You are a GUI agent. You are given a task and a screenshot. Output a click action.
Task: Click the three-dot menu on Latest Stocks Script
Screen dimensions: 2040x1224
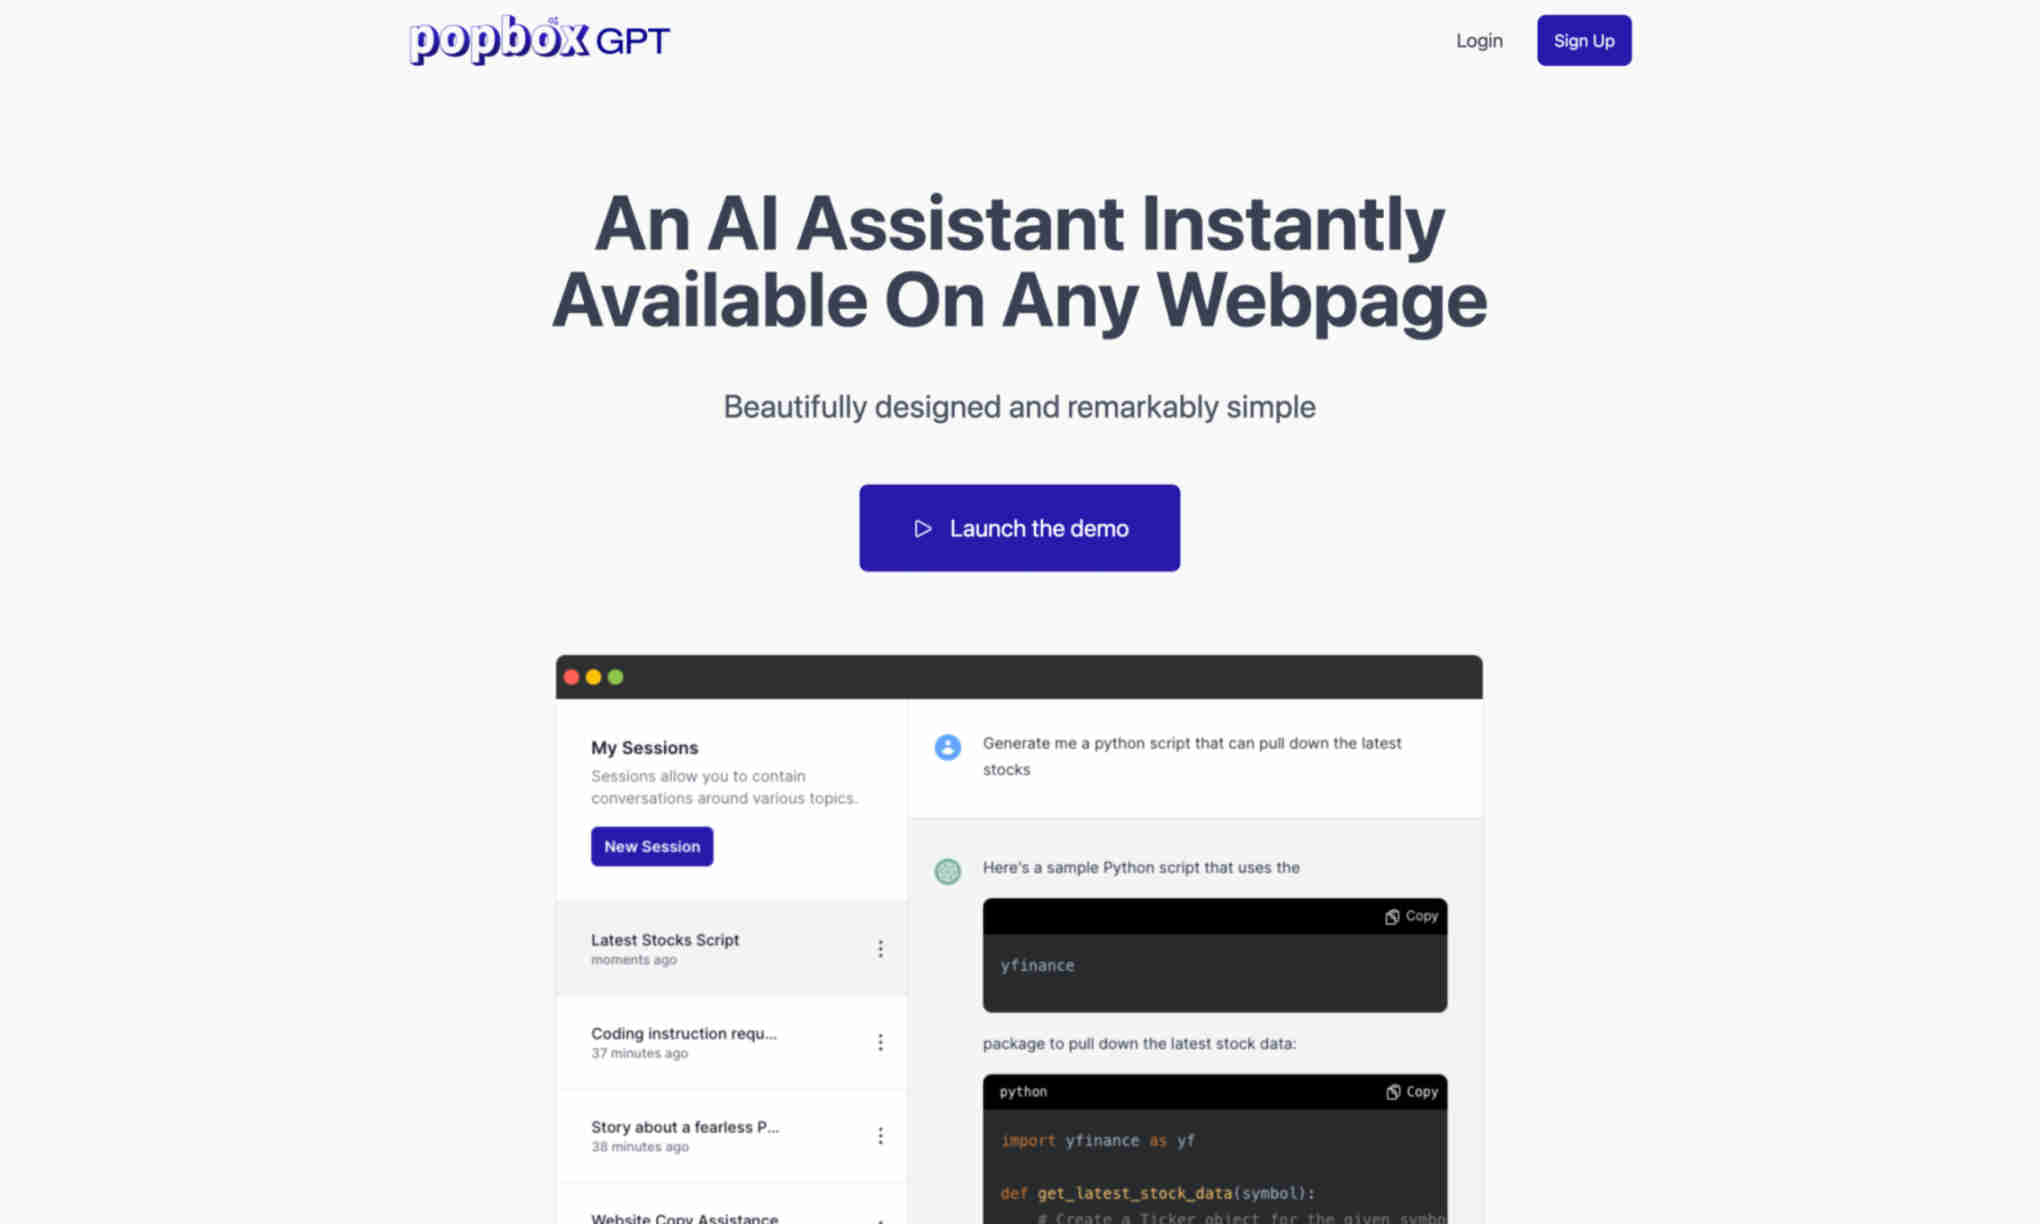[880, 949]
